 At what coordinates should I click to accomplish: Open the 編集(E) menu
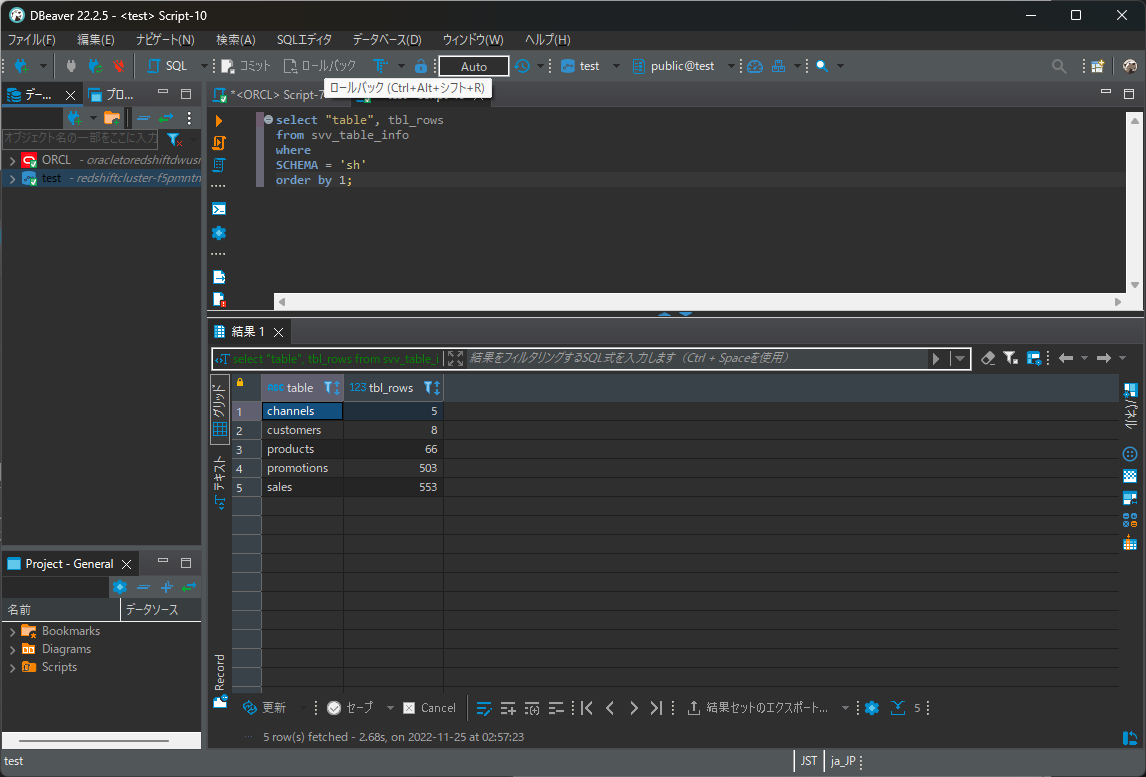(x=96, y=39)
